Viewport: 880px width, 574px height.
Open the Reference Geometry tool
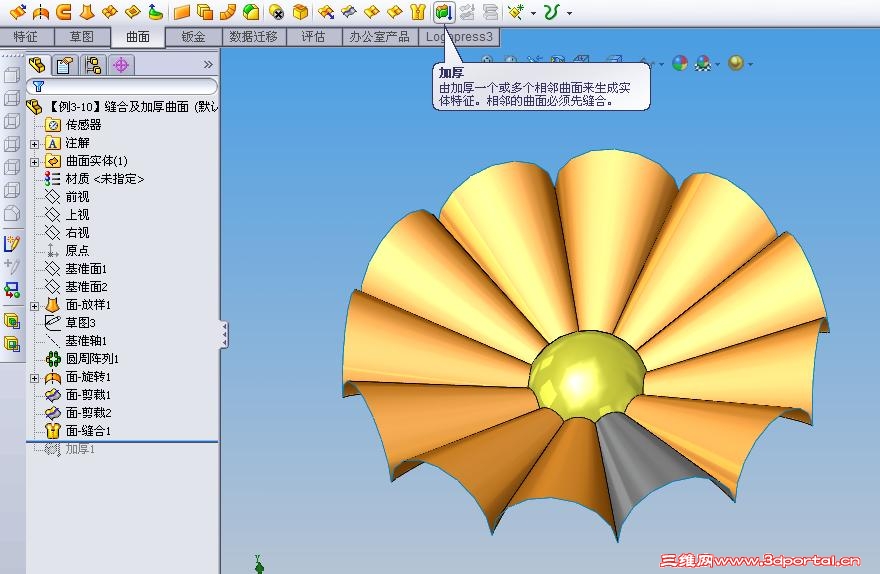[x=516, y=11]
